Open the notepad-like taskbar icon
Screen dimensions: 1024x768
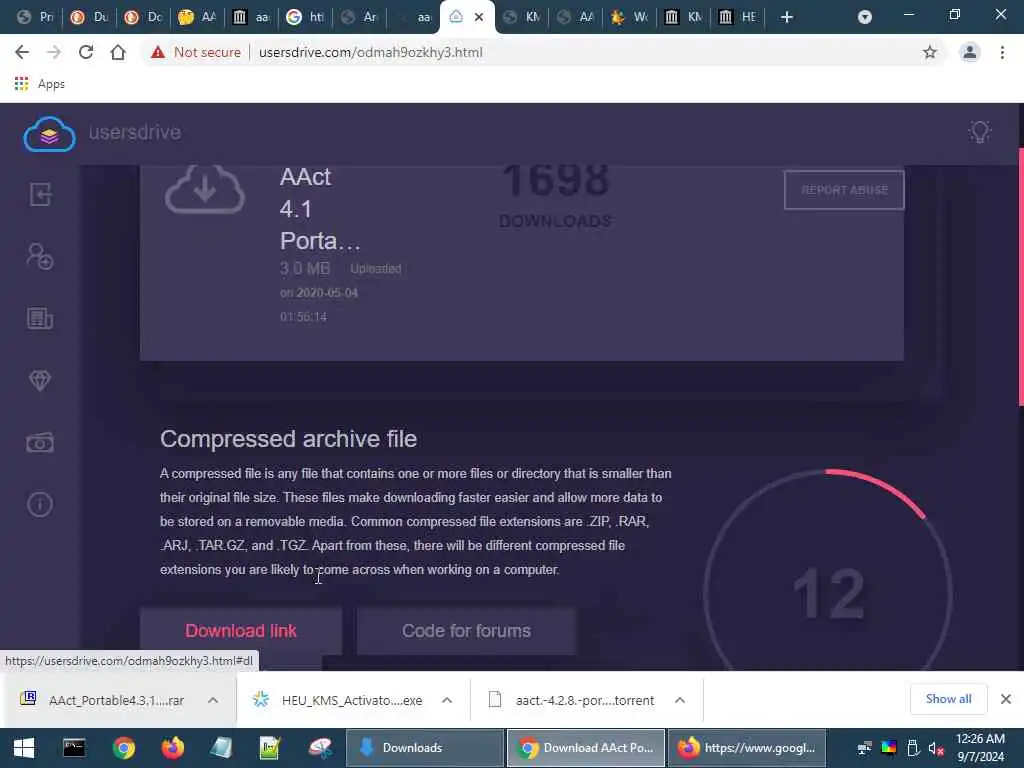pos(221,748)
